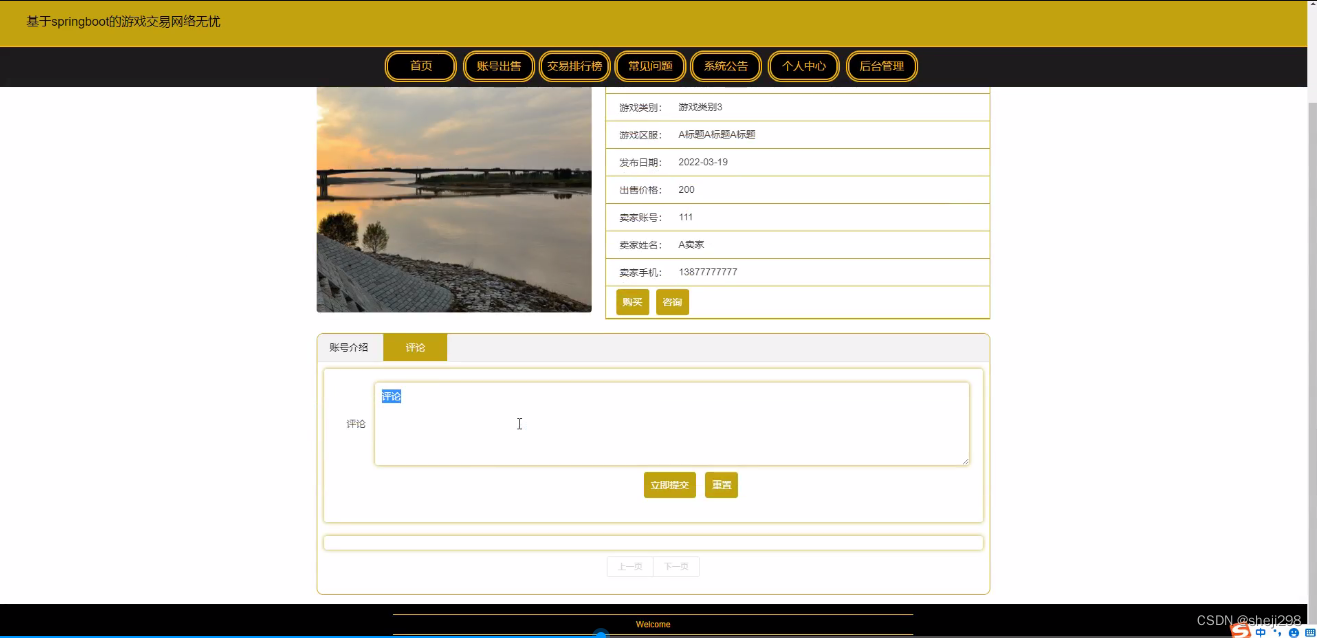Open the 系统公告 announcements page
Viewport: 1317px width, 638px height.
(725, 66)
